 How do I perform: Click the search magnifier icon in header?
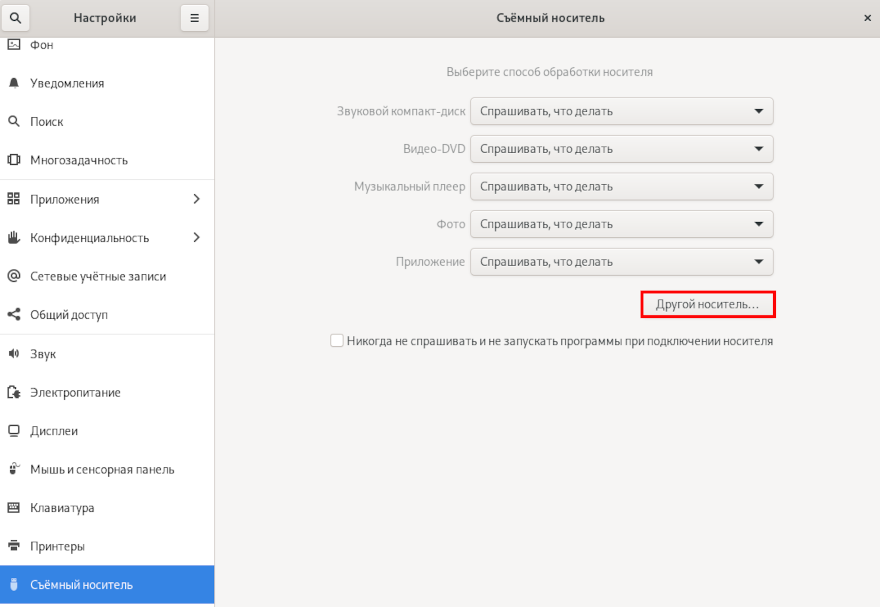(x=15, y=18)
